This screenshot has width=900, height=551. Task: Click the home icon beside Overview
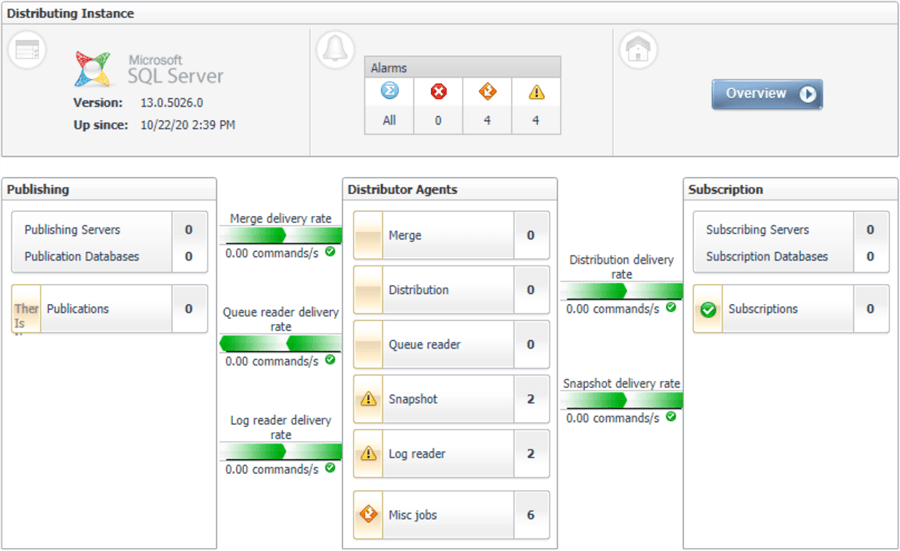click(x=638, y=49)
